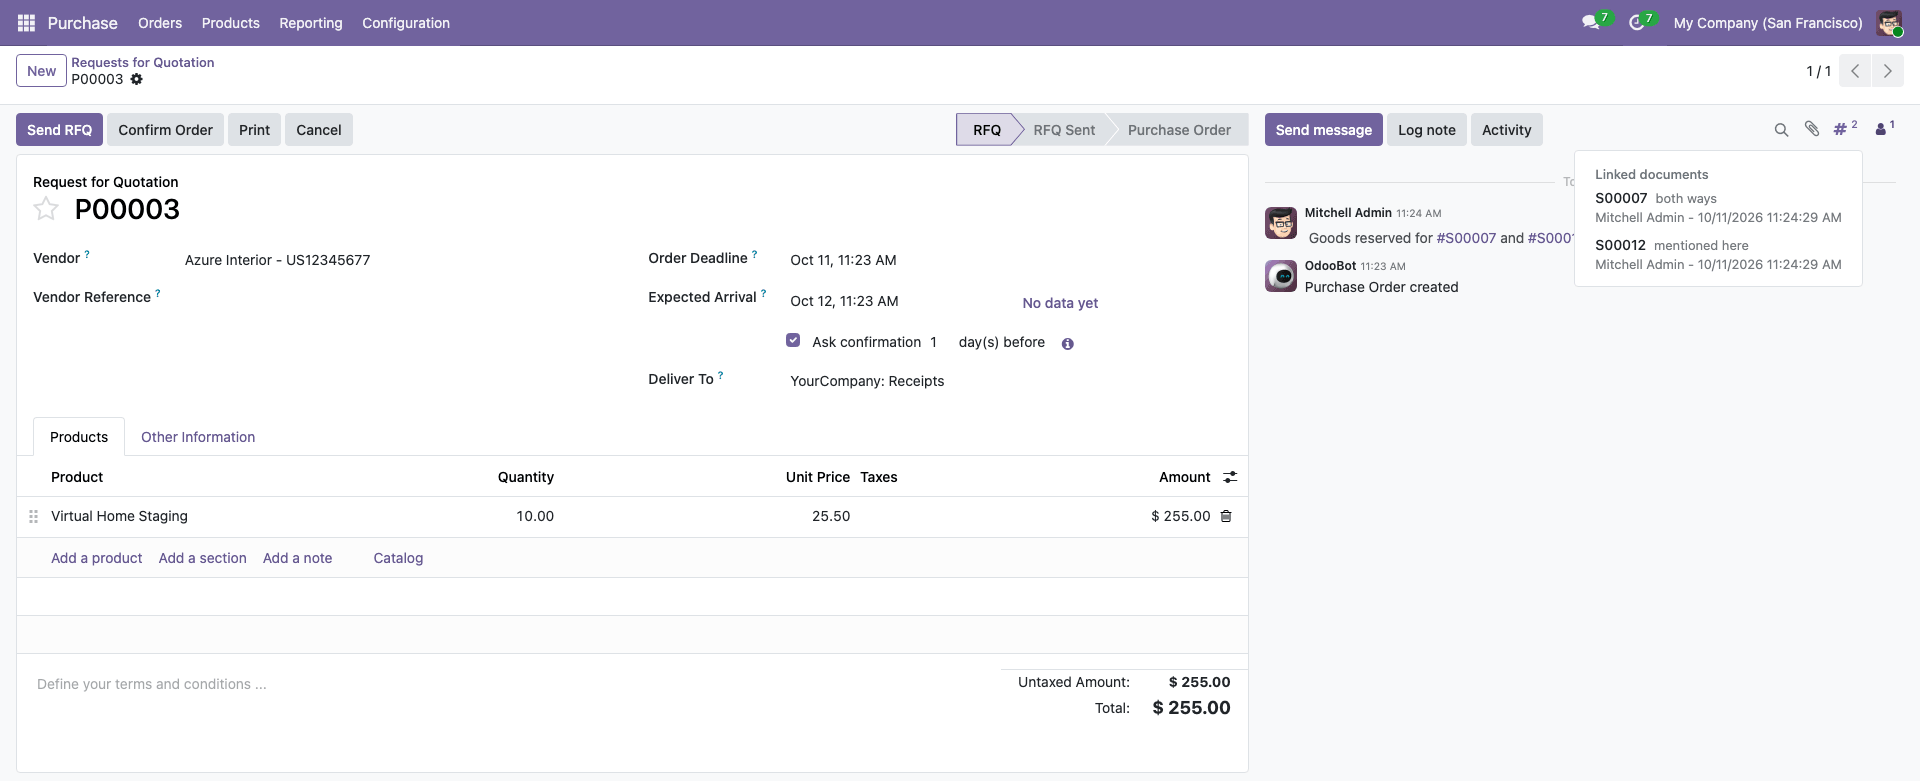Open the conversations chat bubble icon

click(x=1590, y=23)
